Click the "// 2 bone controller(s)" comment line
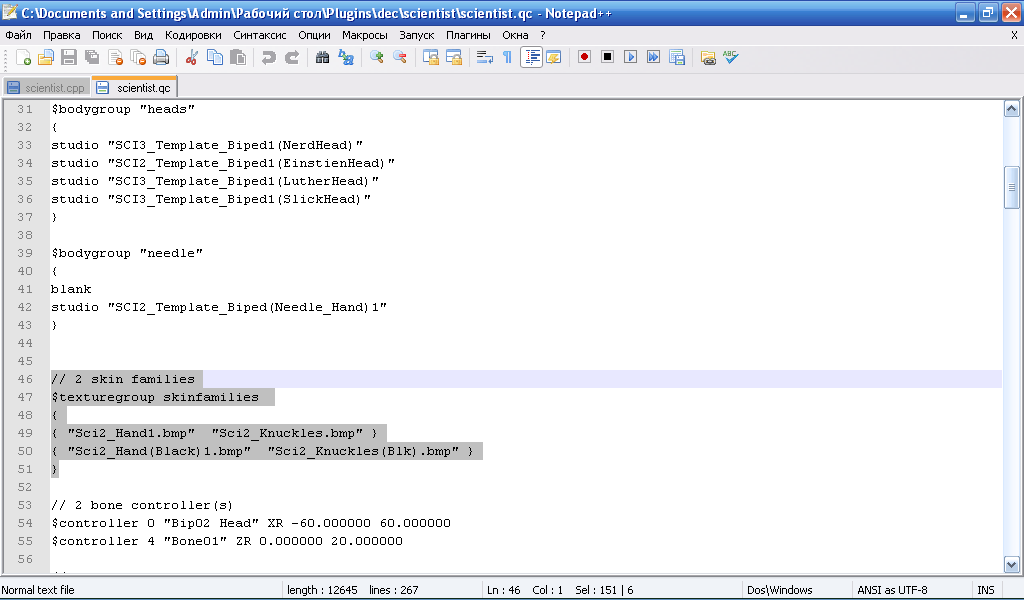 tap(142, 505)
